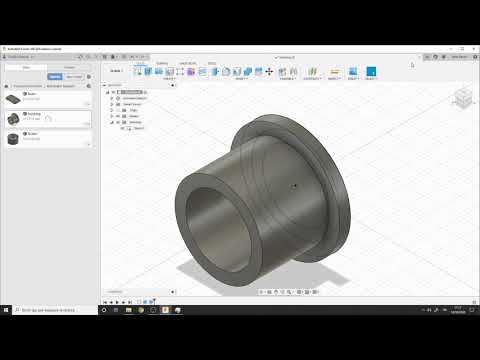Click the New Component icon in Assemble
480x360 pixels.
click(x=282, y=71)
